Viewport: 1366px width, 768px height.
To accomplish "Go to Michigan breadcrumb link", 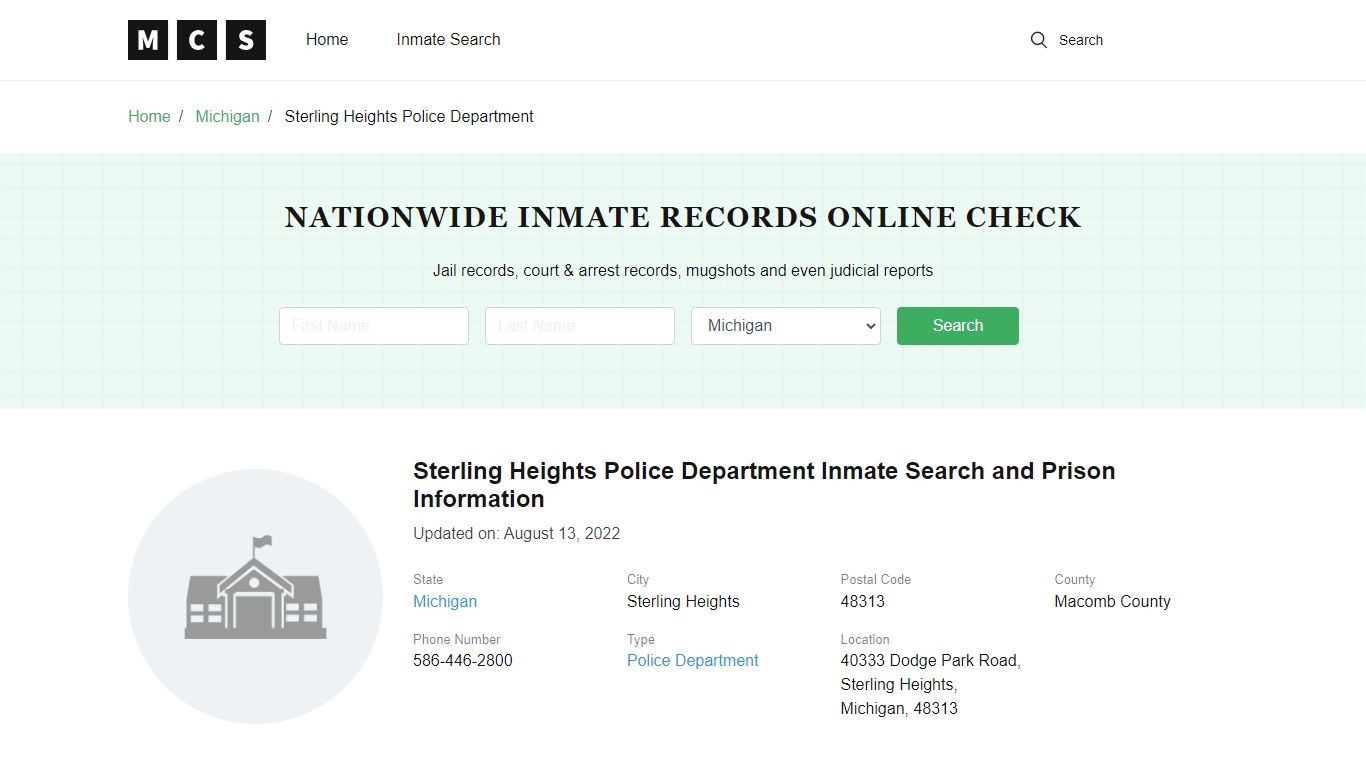I will tap(227, 116).
